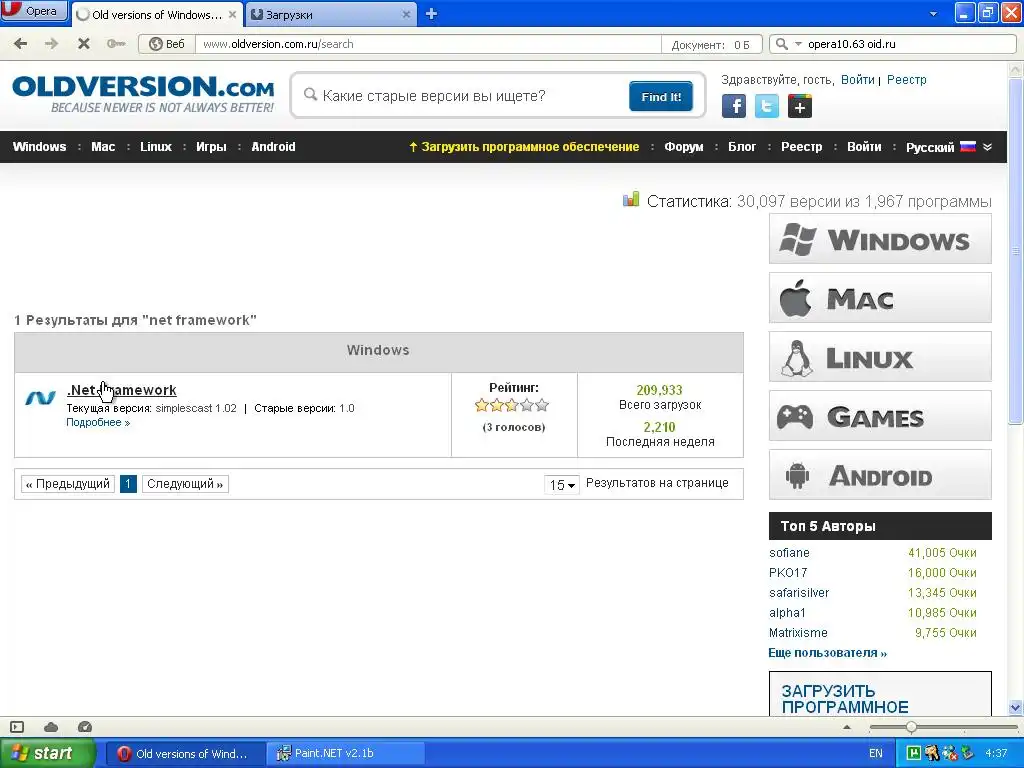Click the Linux category banner

(x=880, y=357)
